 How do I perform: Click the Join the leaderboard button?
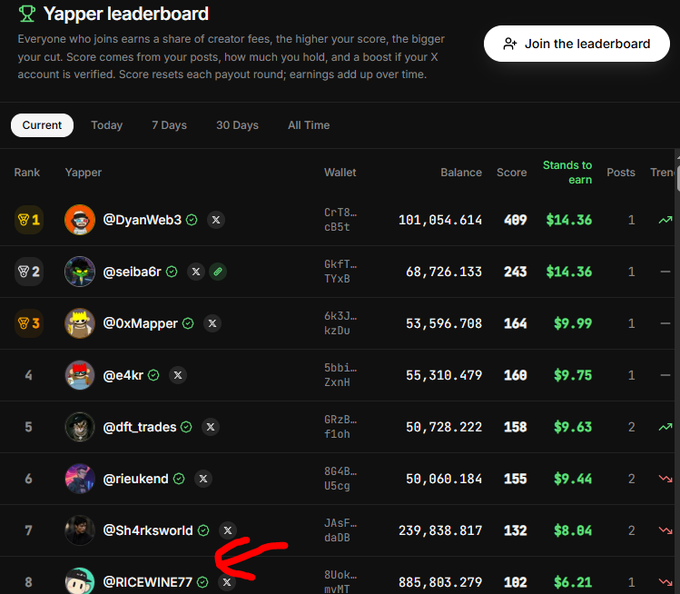point(576,44)
